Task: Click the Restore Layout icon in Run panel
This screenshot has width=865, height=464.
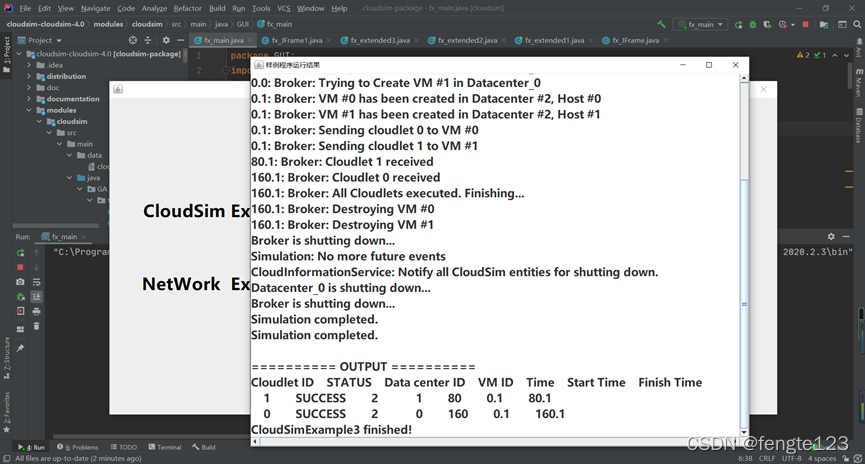Action: [20, 329]
